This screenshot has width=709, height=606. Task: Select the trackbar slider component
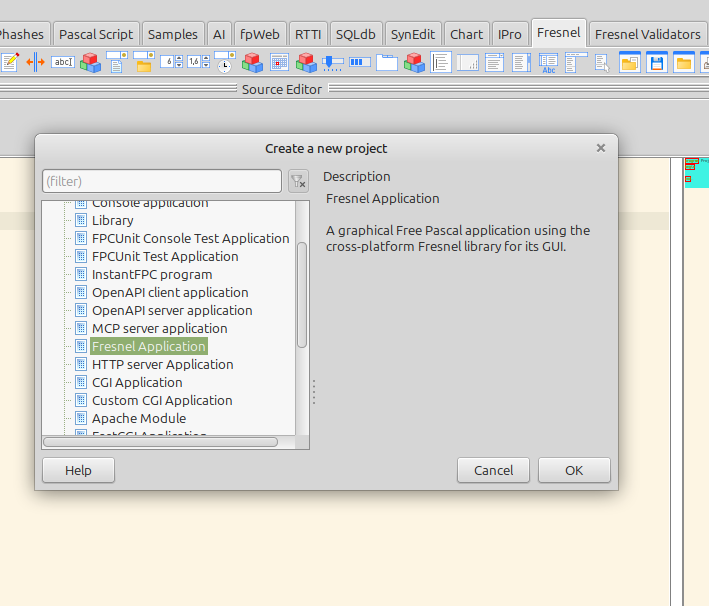(333, 63)
